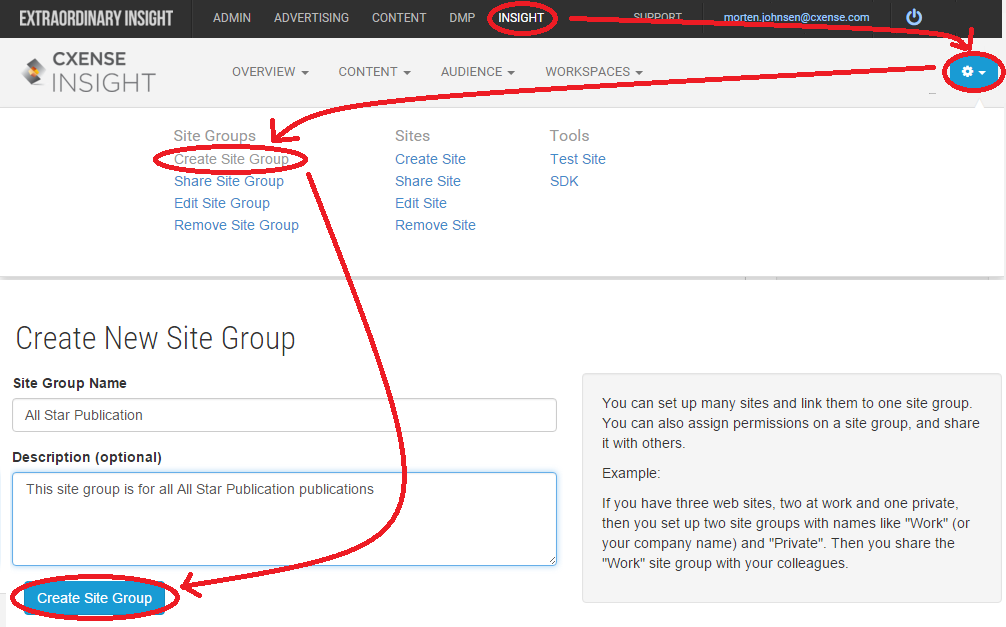
Task: Select the Insight top menu
Action: [521, 18]
